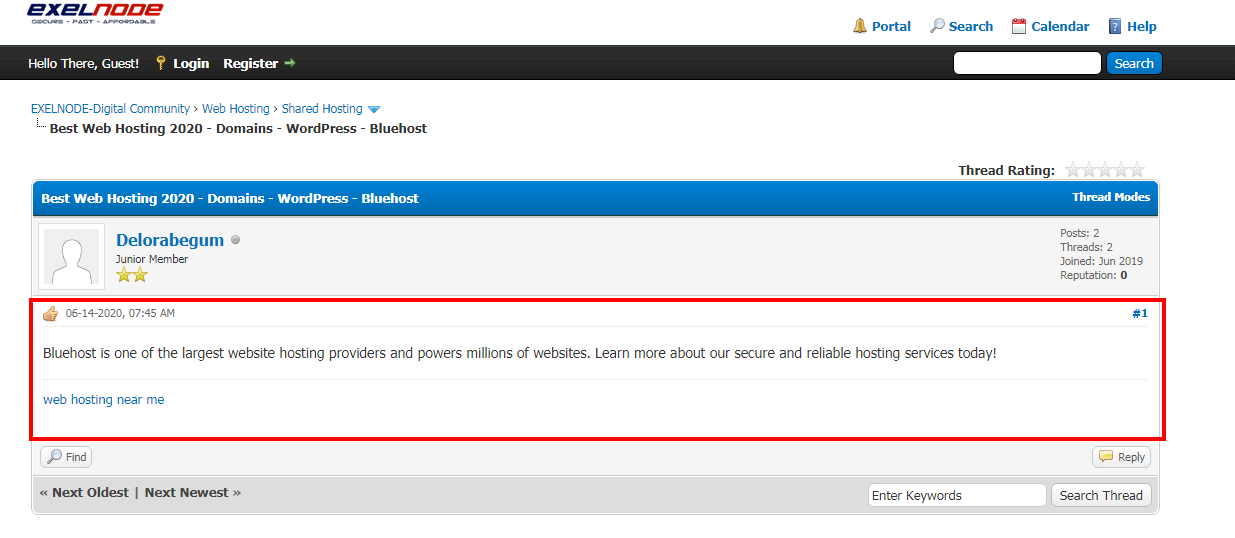The width and height of the screenshot is (1235, 538).
Task: Rate thread with the first star
Action: [1073, 170]
